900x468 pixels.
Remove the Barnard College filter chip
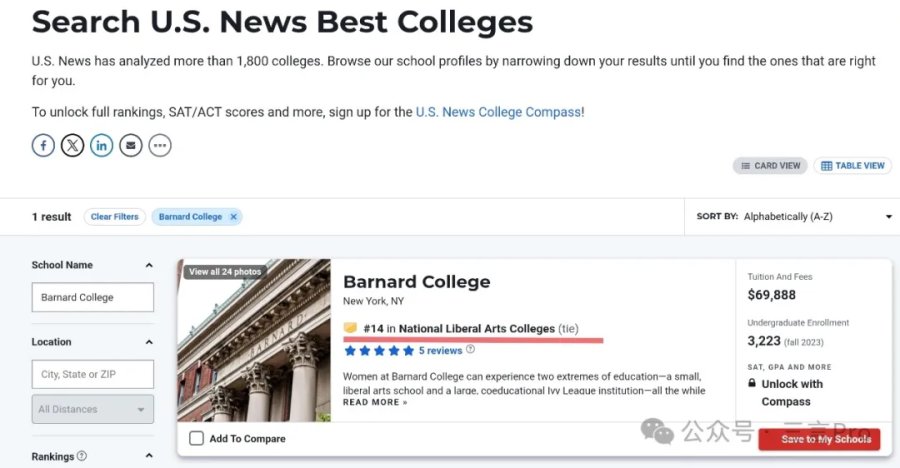[234, 216]
